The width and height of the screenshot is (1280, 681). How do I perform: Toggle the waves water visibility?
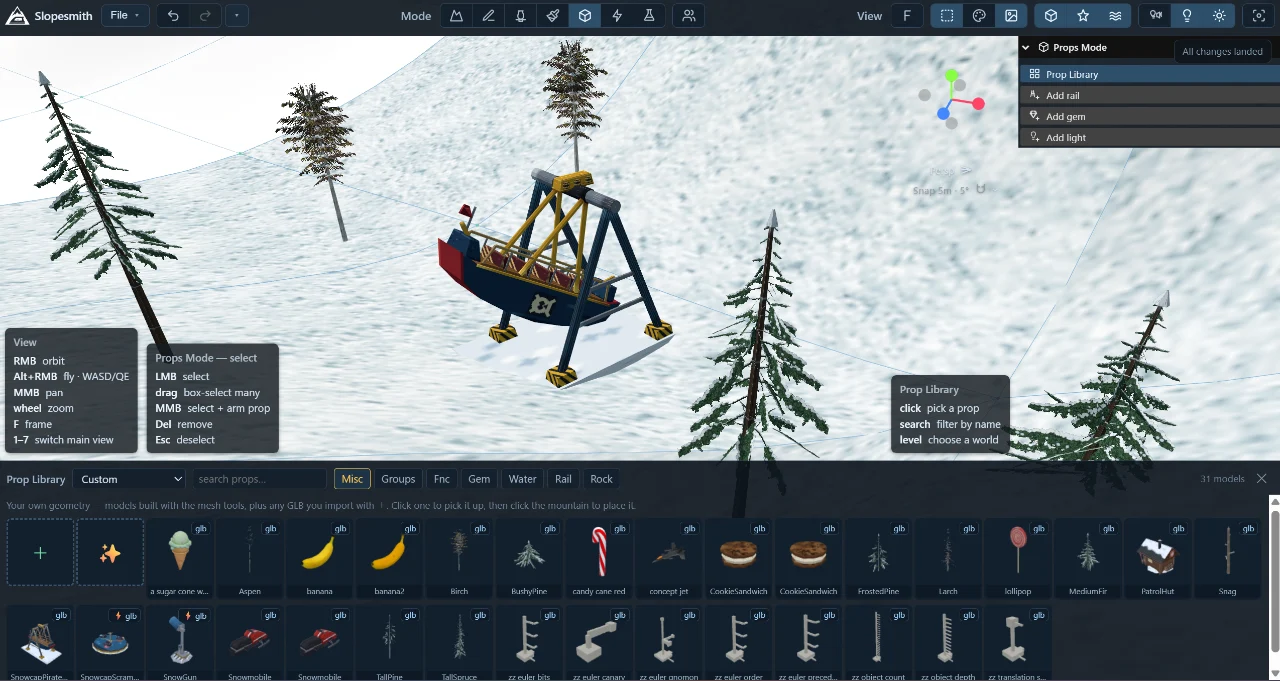tap(1115, 16)
